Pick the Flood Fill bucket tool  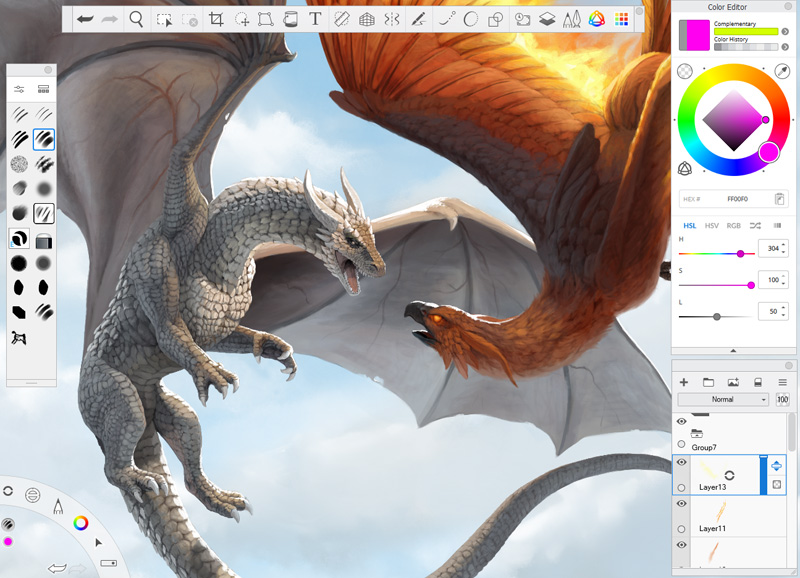pyautogui.click(x=290, y=20)
